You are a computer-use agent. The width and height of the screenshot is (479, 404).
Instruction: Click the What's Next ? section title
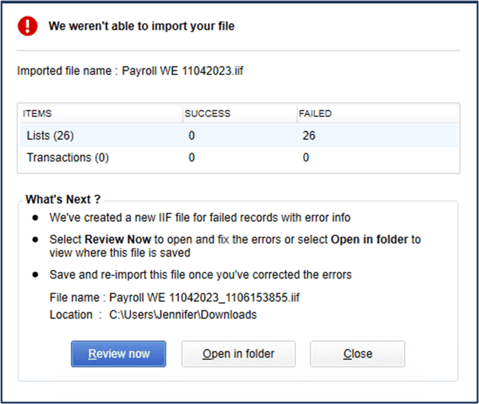pyautogui.click(x=63, y=199)
